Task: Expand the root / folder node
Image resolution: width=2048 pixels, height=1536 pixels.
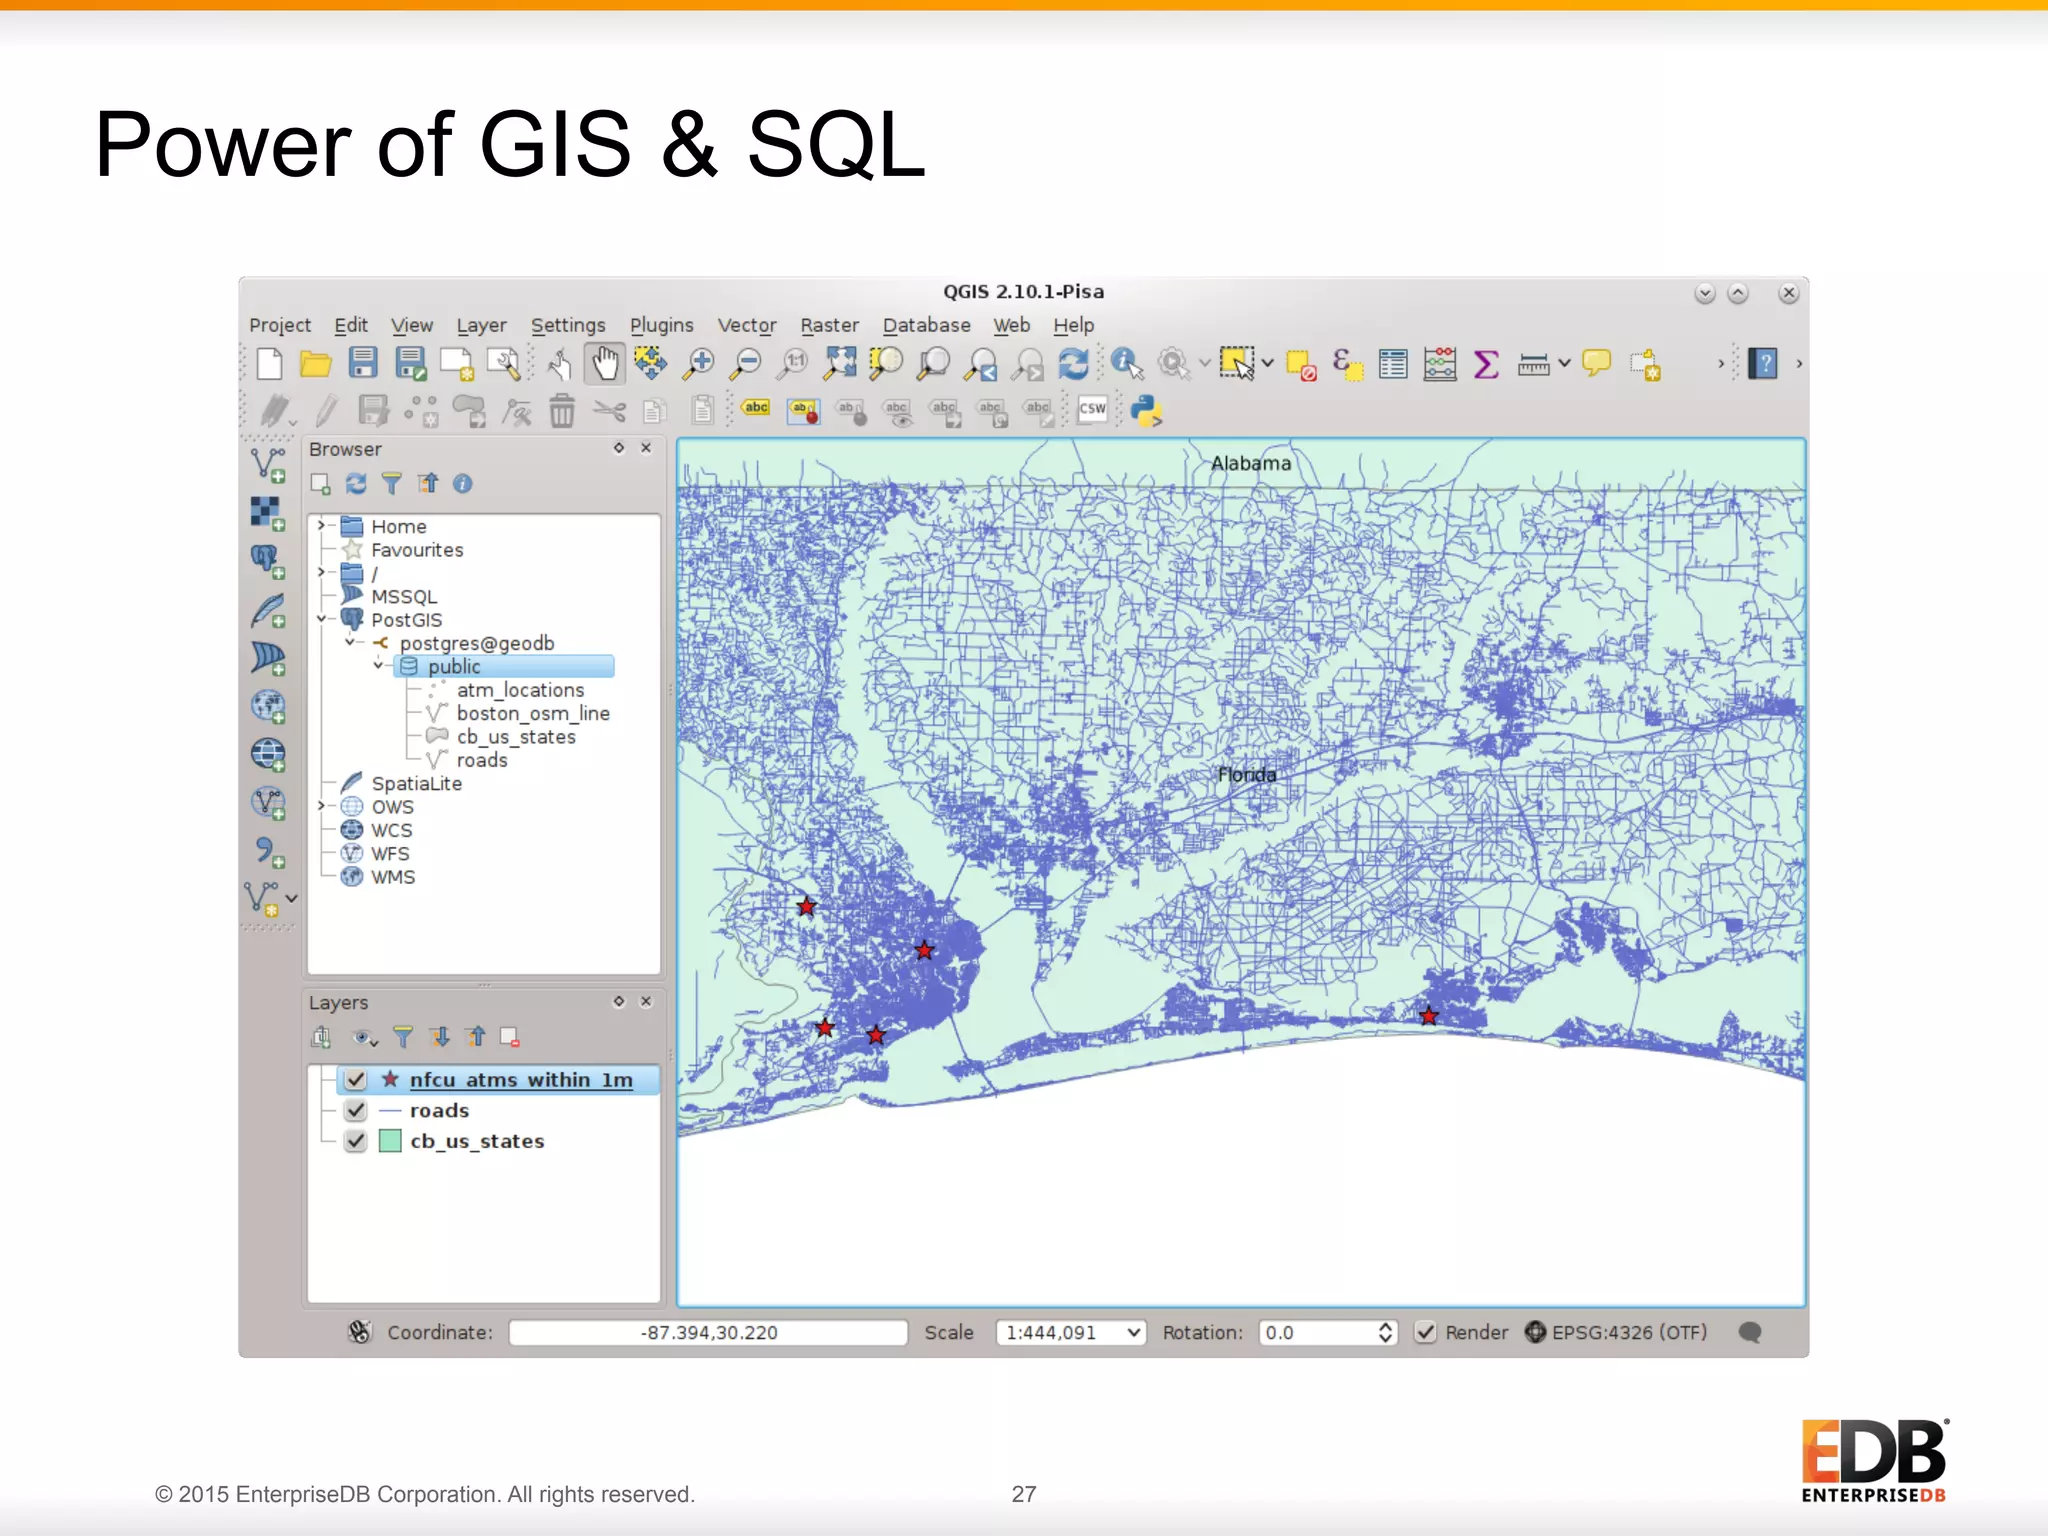Action: (x=321, y=572)
